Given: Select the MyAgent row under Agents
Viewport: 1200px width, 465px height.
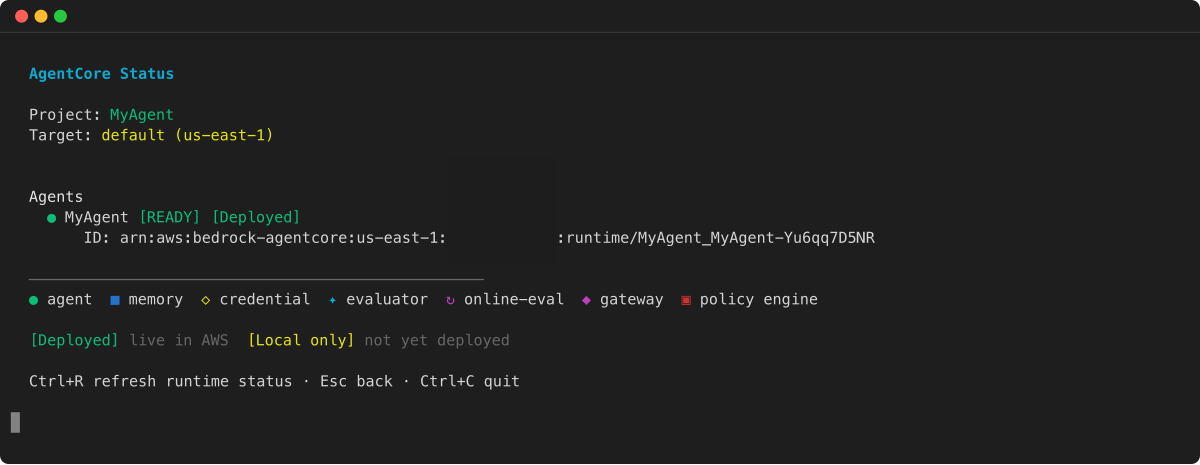Looking at the screenshot, I should [x=173, y=217].
